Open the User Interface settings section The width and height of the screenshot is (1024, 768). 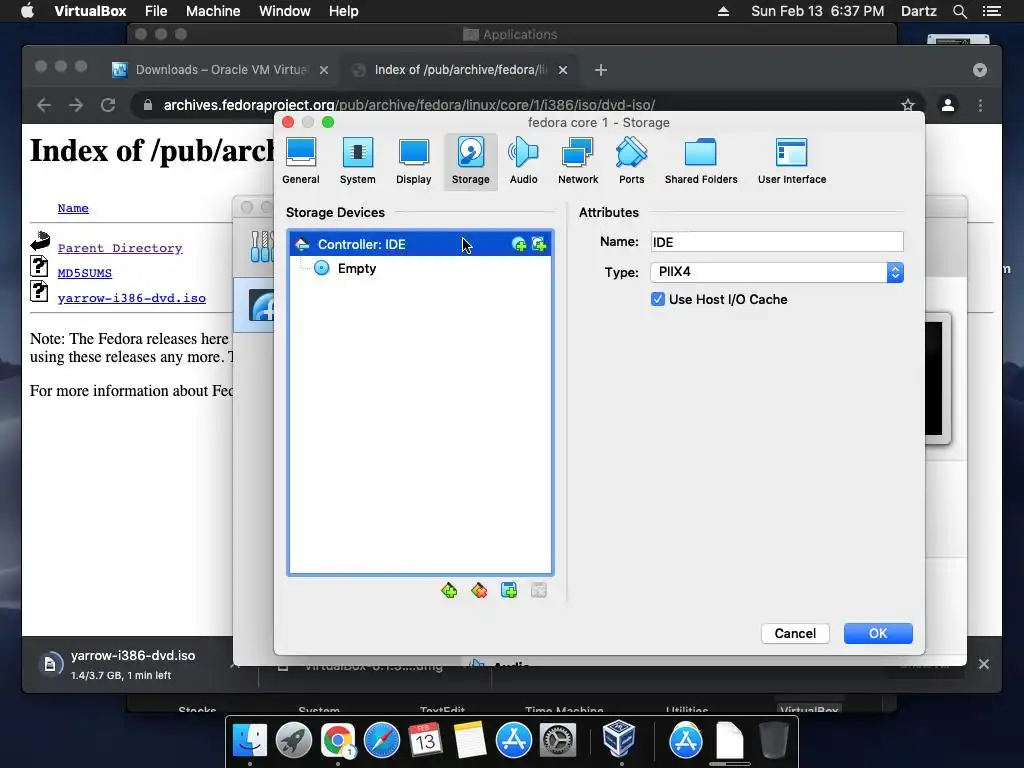pos(792,161)
